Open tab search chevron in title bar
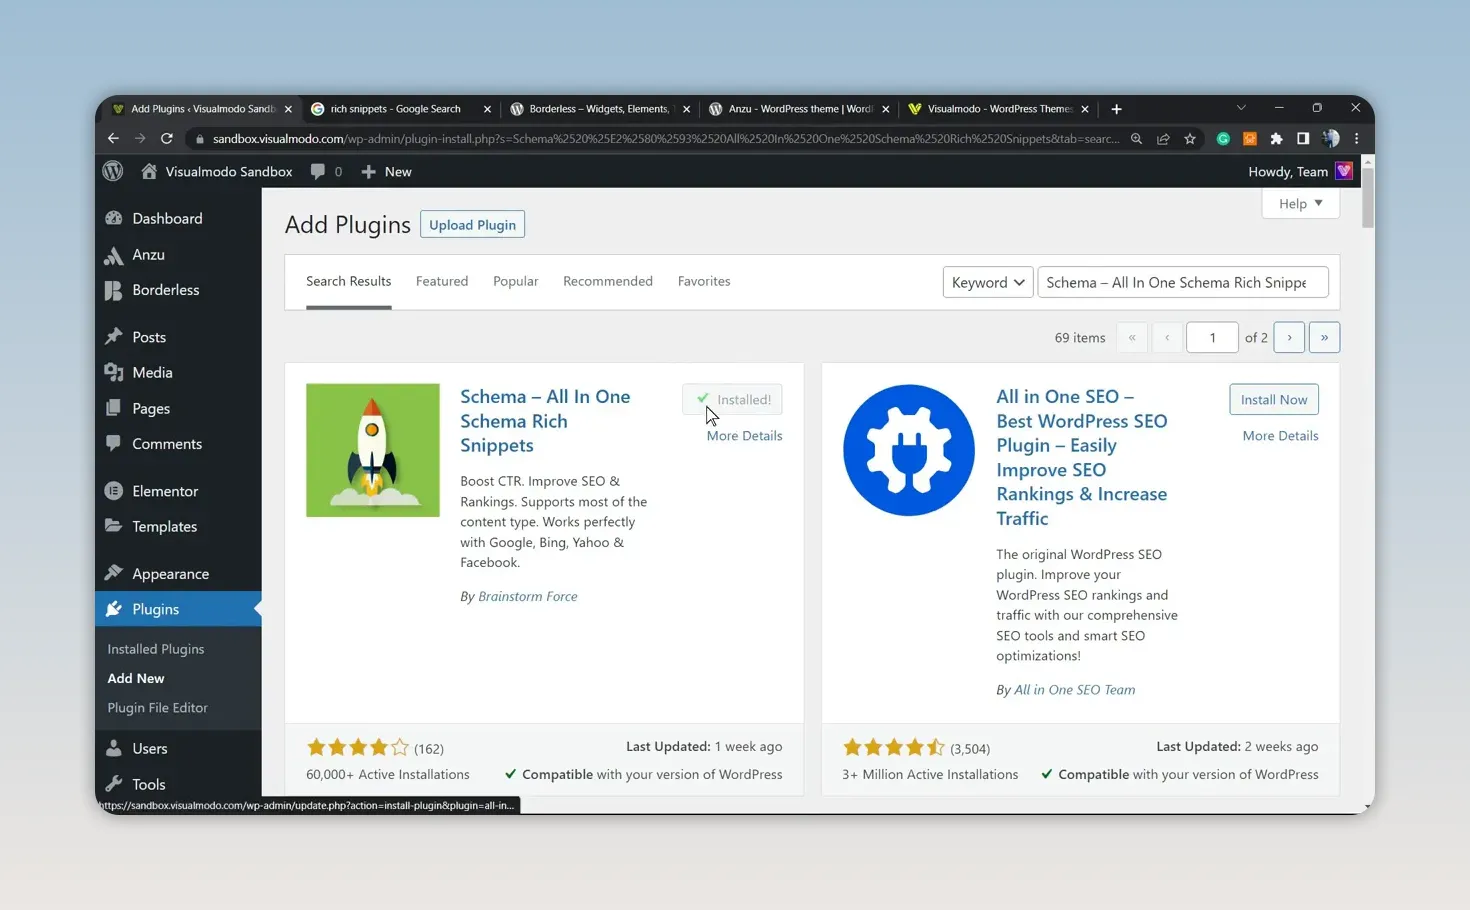The width and height of the screenshot is (1470, 910). click(1241, 107)
